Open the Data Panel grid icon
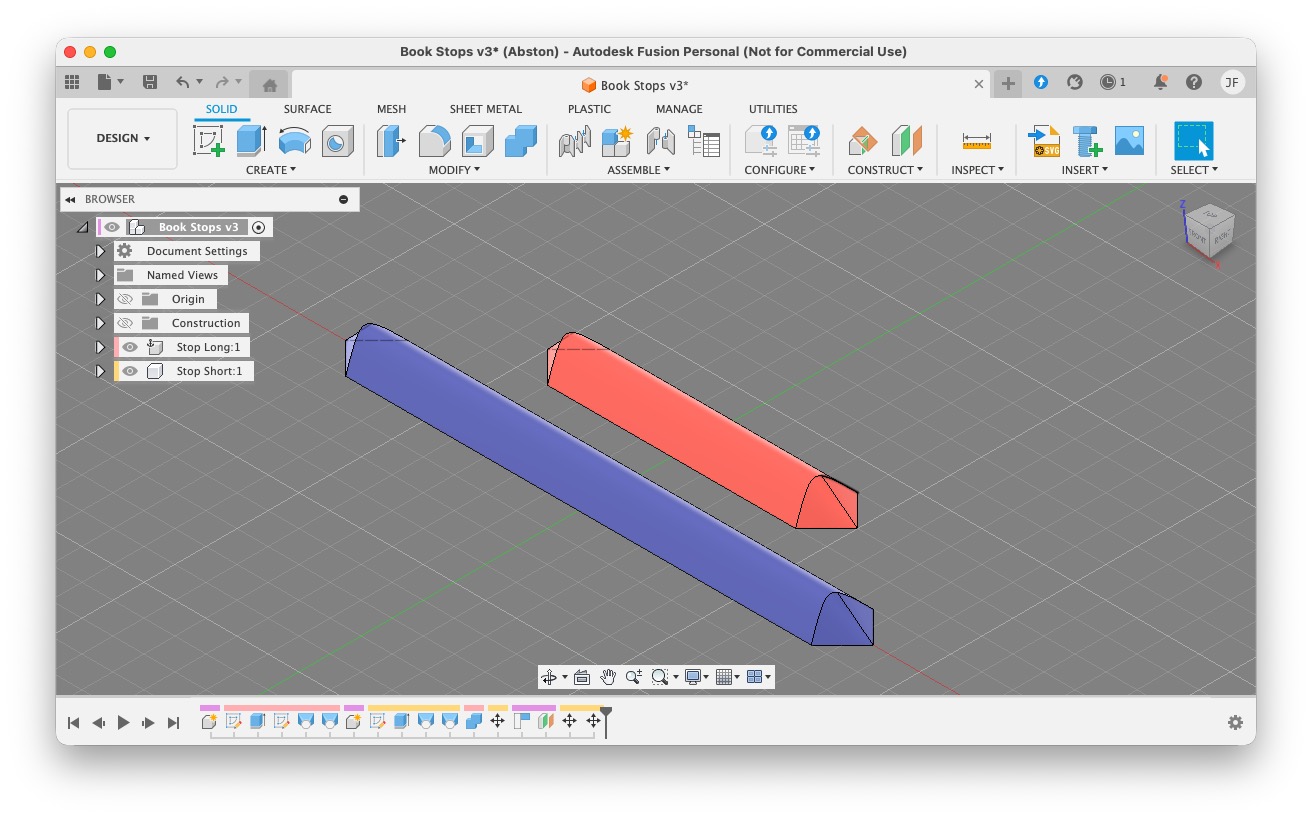 point(72,82)
